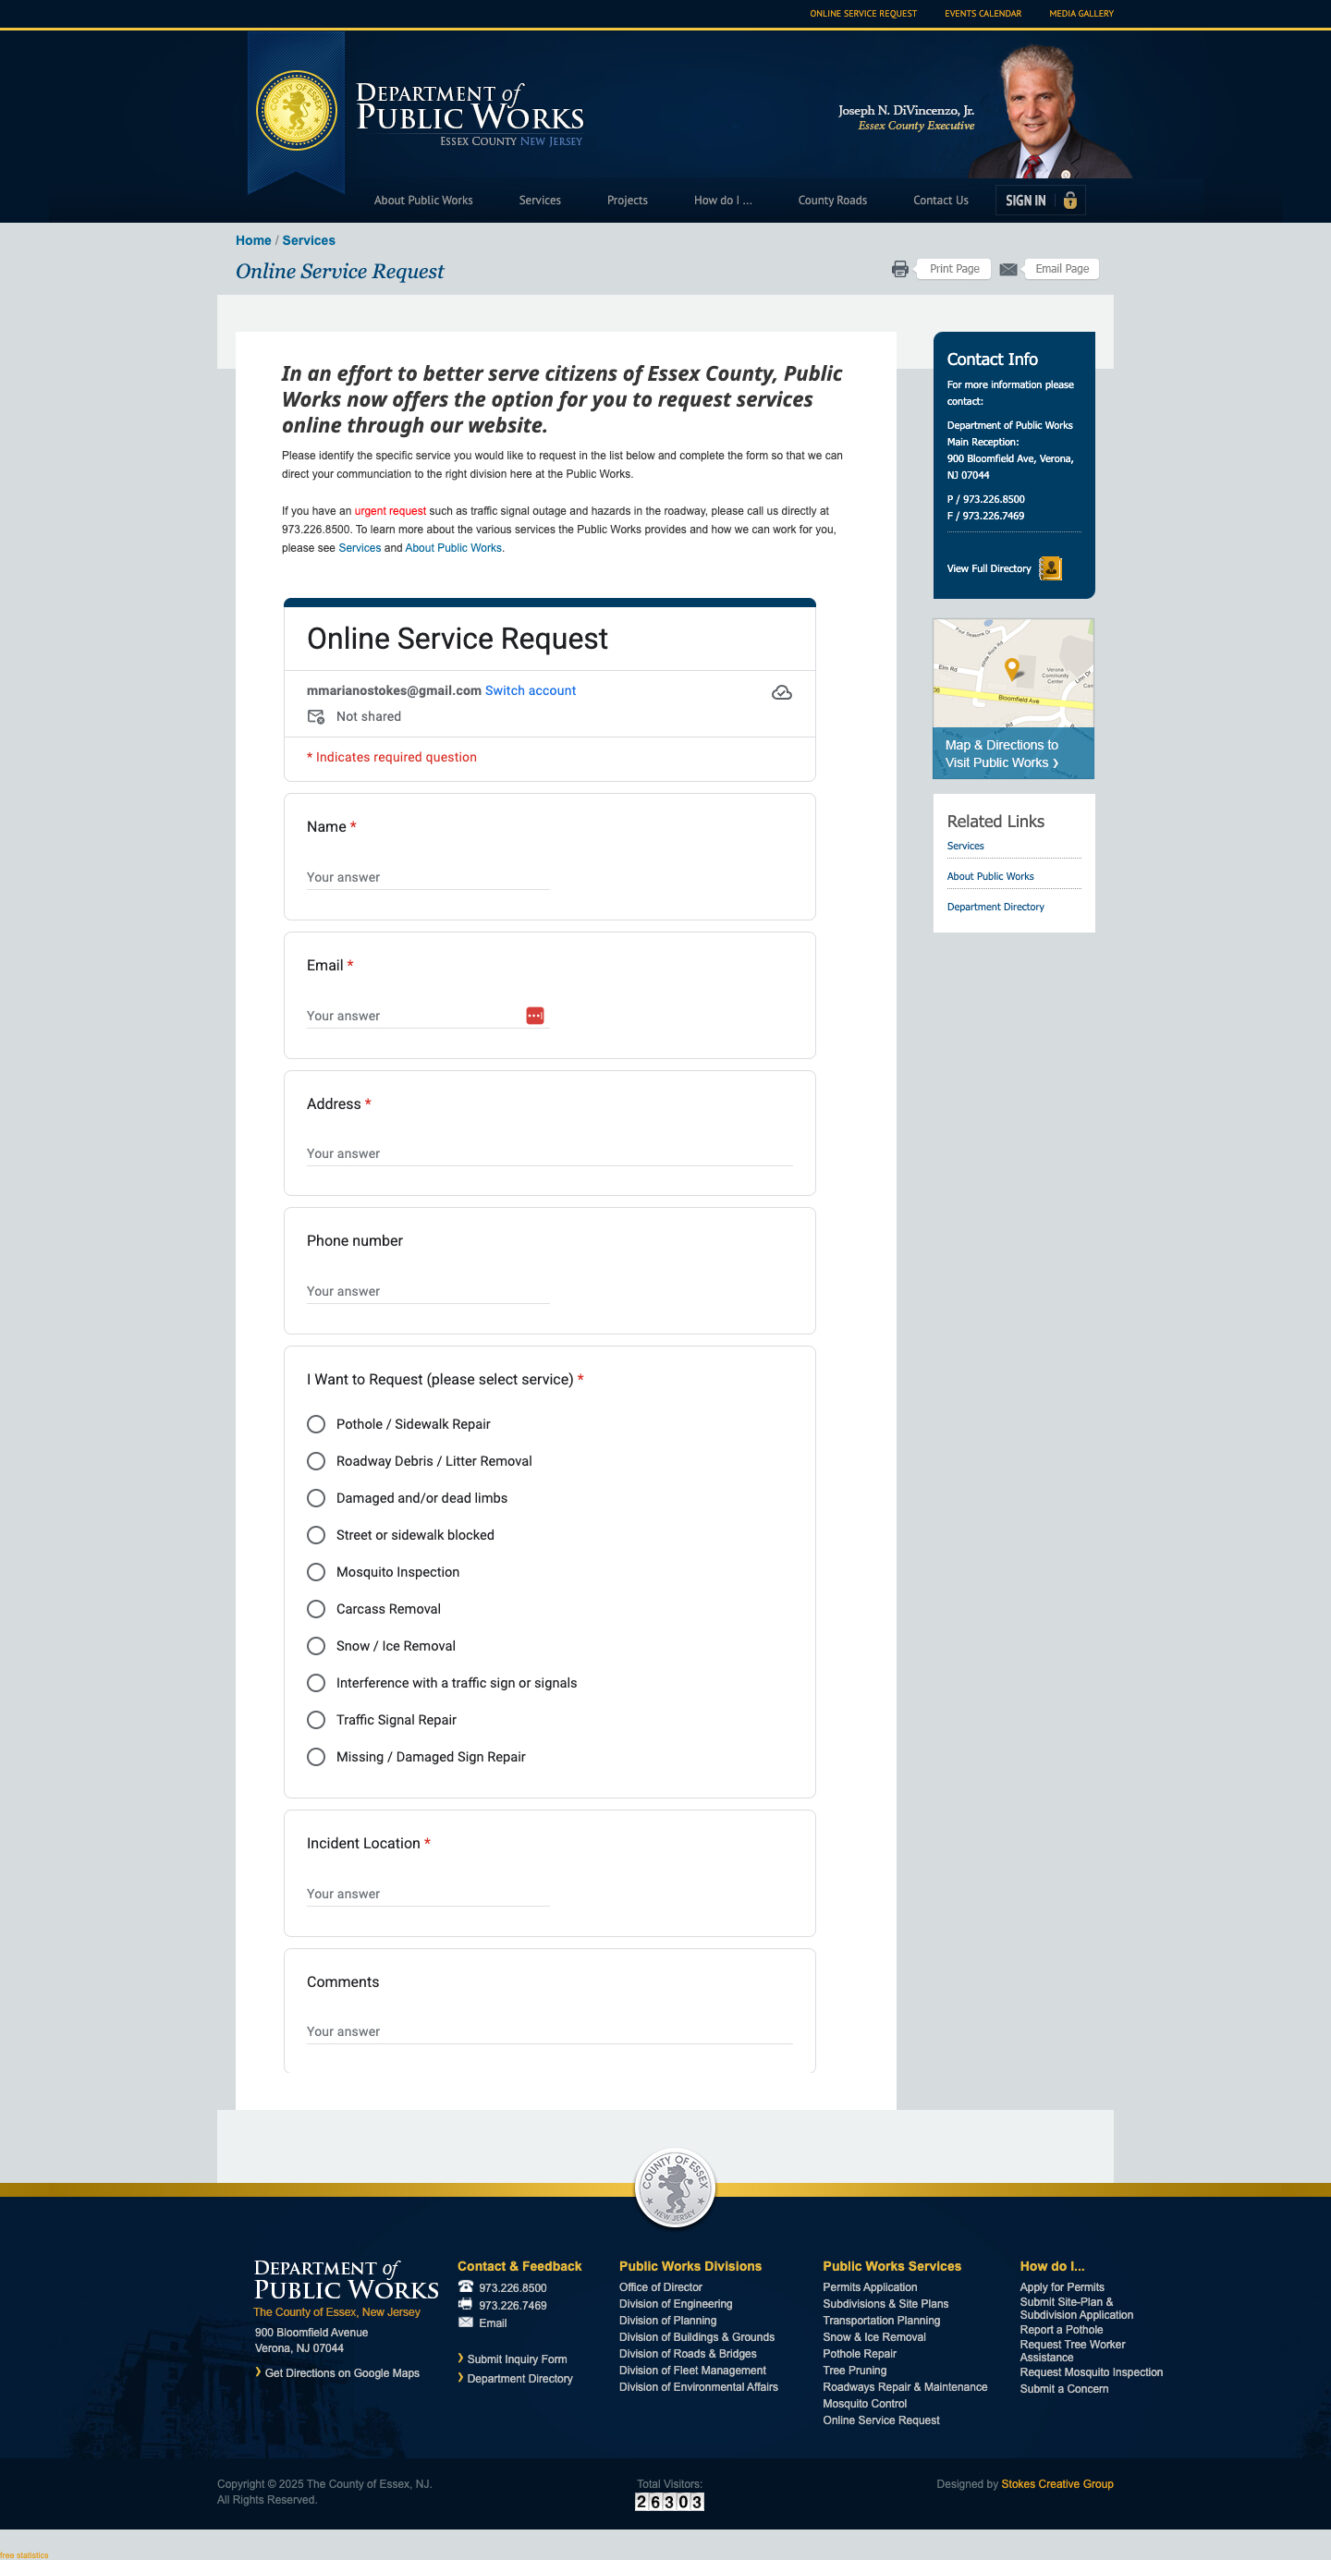Click the Name answer input field

[427, 877]
